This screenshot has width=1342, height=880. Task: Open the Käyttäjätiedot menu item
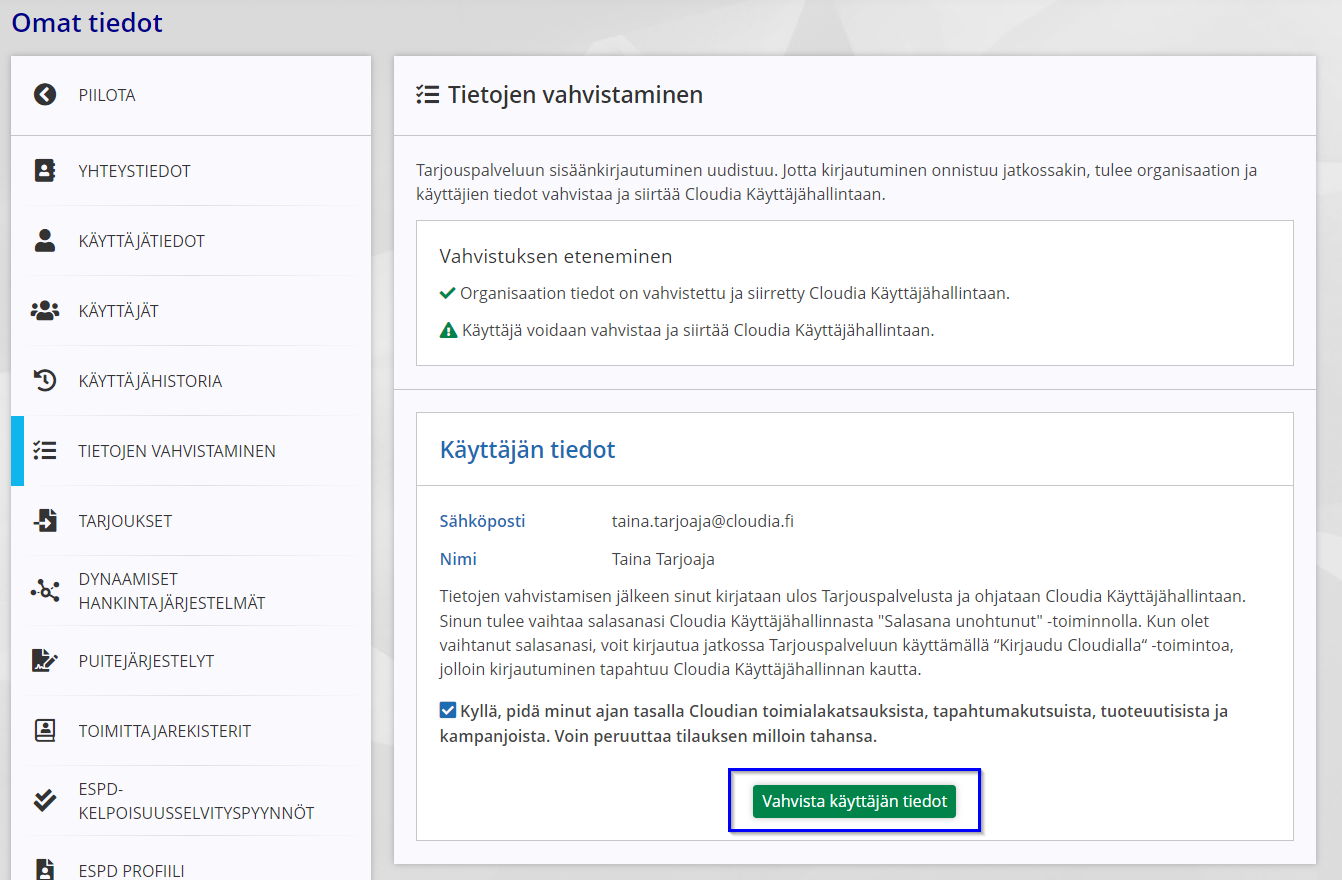click(x=191, y=241)
